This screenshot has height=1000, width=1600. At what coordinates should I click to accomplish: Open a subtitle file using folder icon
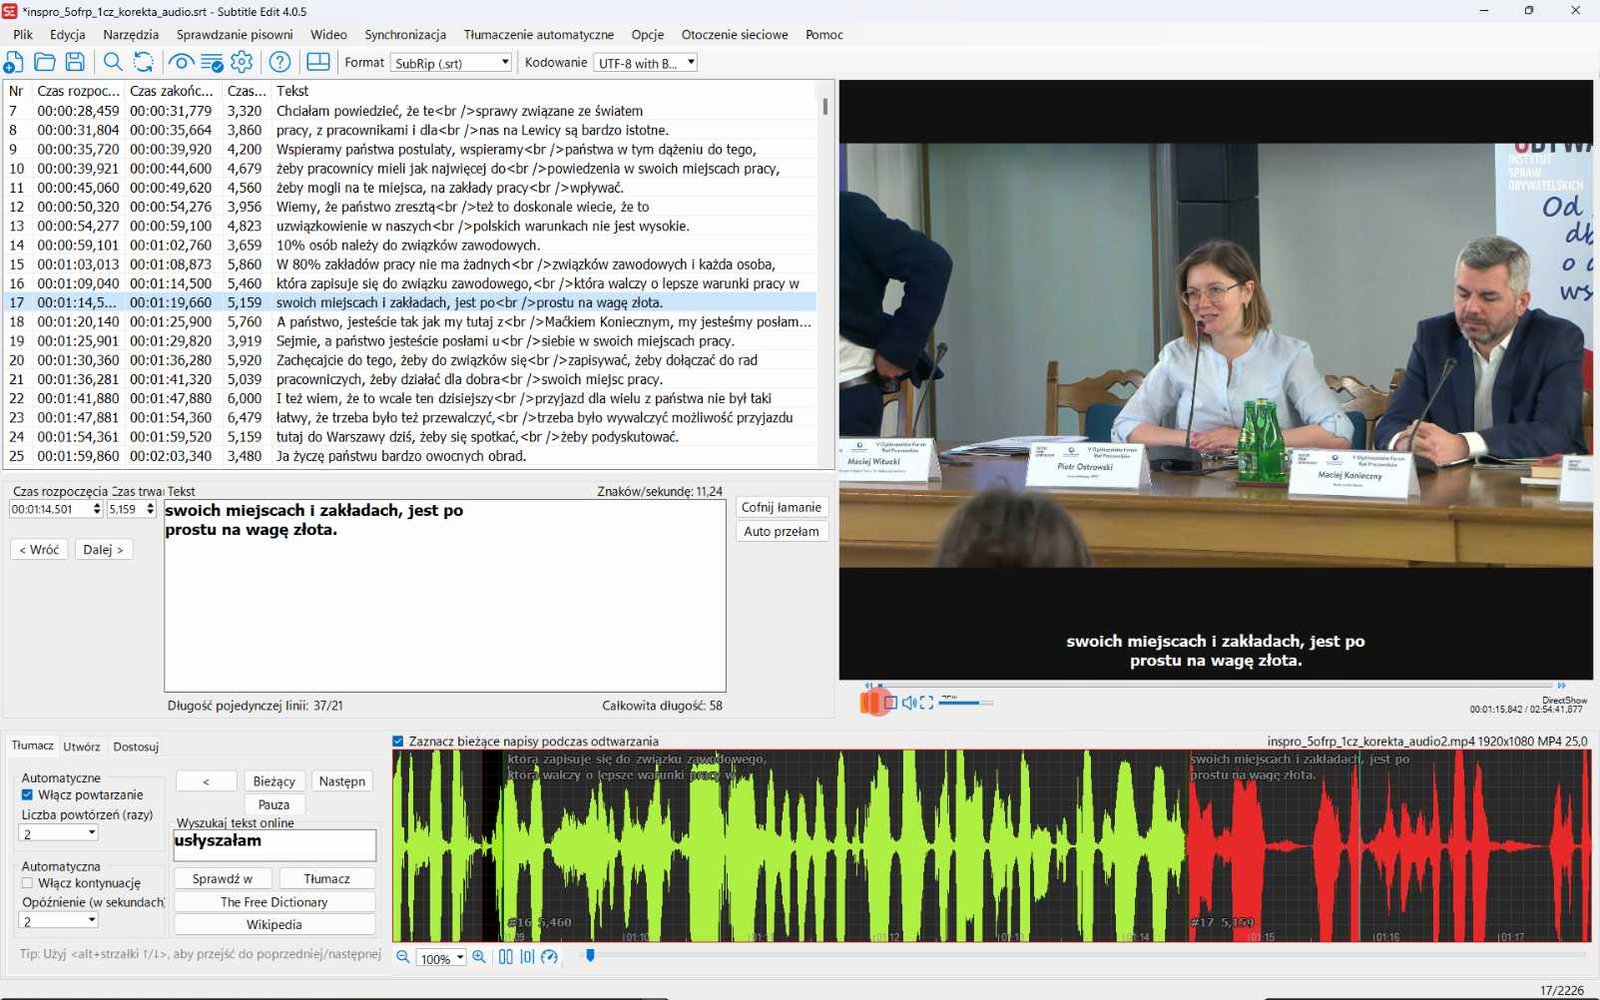coord(45,62)
